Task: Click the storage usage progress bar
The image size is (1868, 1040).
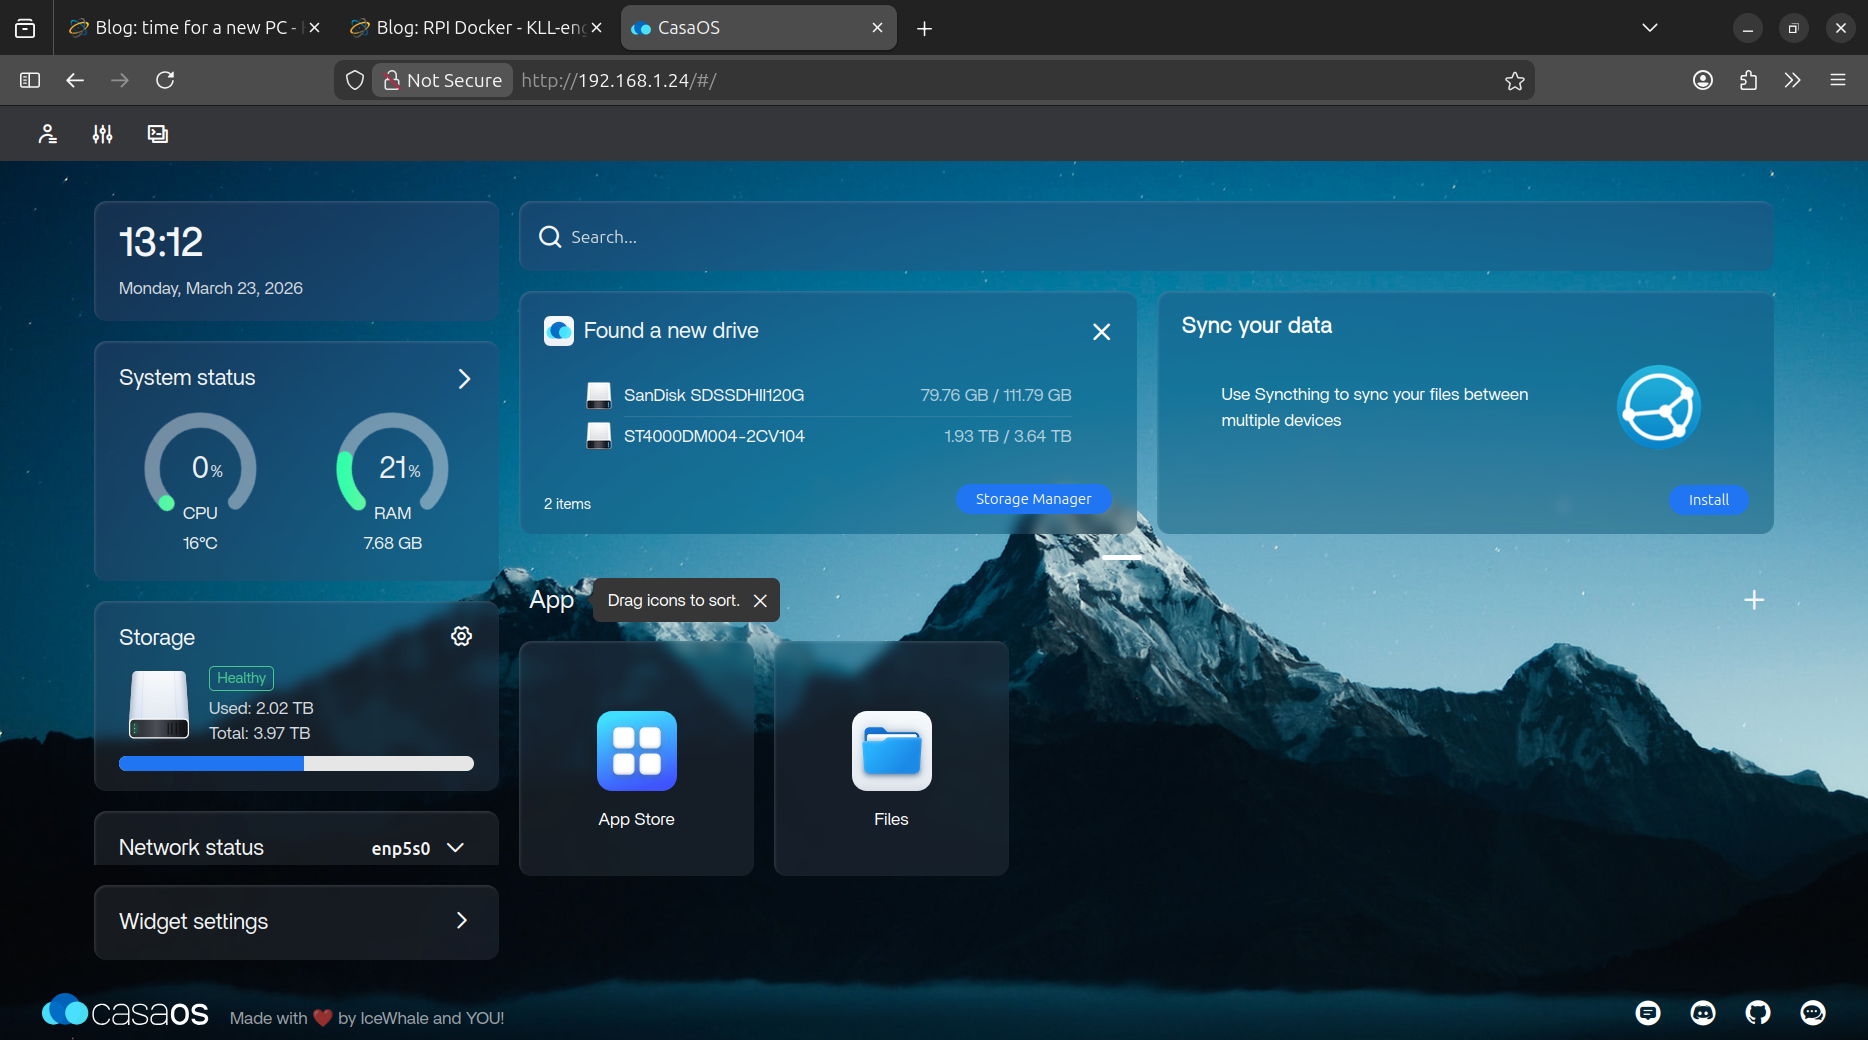Action: pyautogui.click(x=296, y=764)
